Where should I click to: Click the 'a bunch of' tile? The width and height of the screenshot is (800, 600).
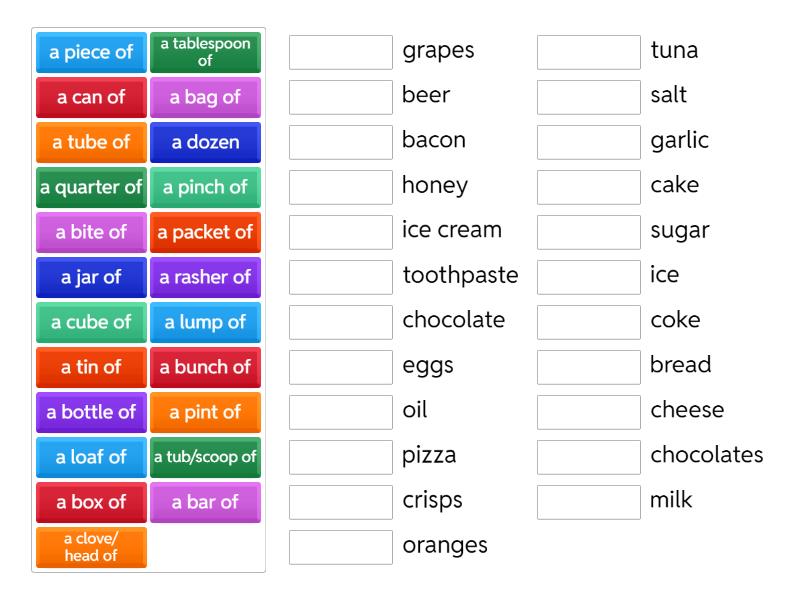click(x=205, y=368)
